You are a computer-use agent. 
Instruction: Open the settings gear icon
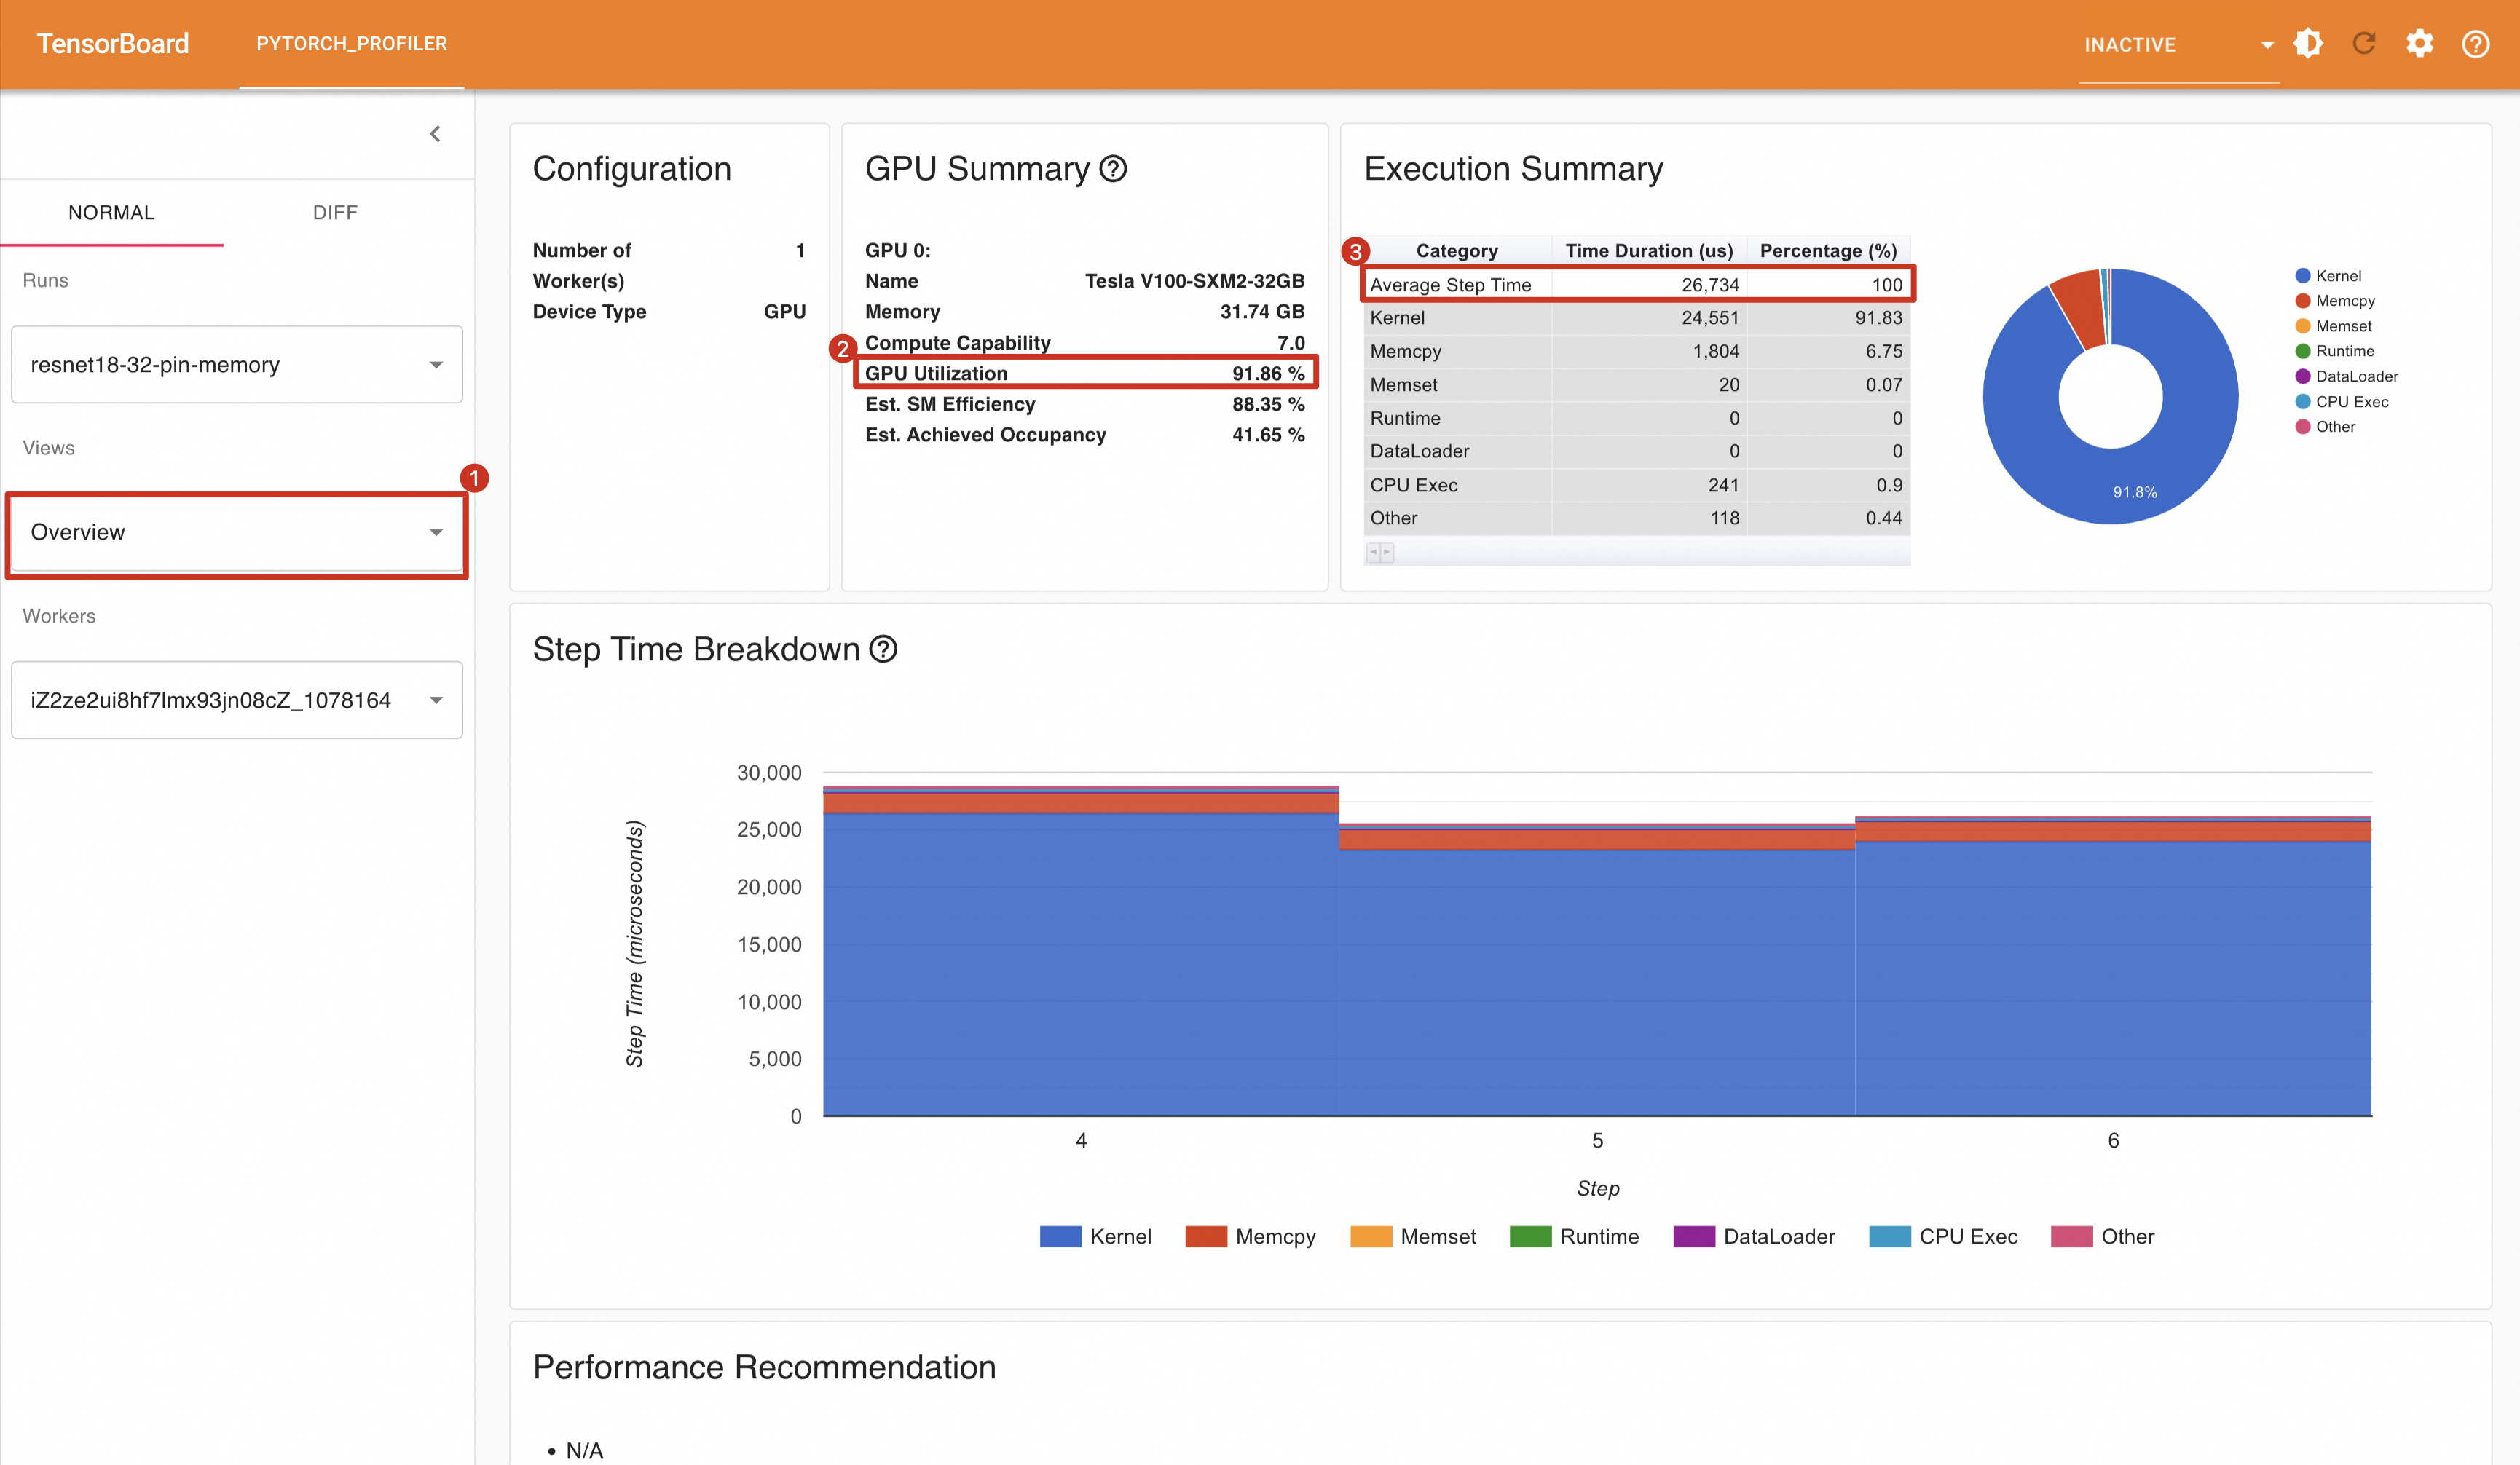click(2419, 44)
